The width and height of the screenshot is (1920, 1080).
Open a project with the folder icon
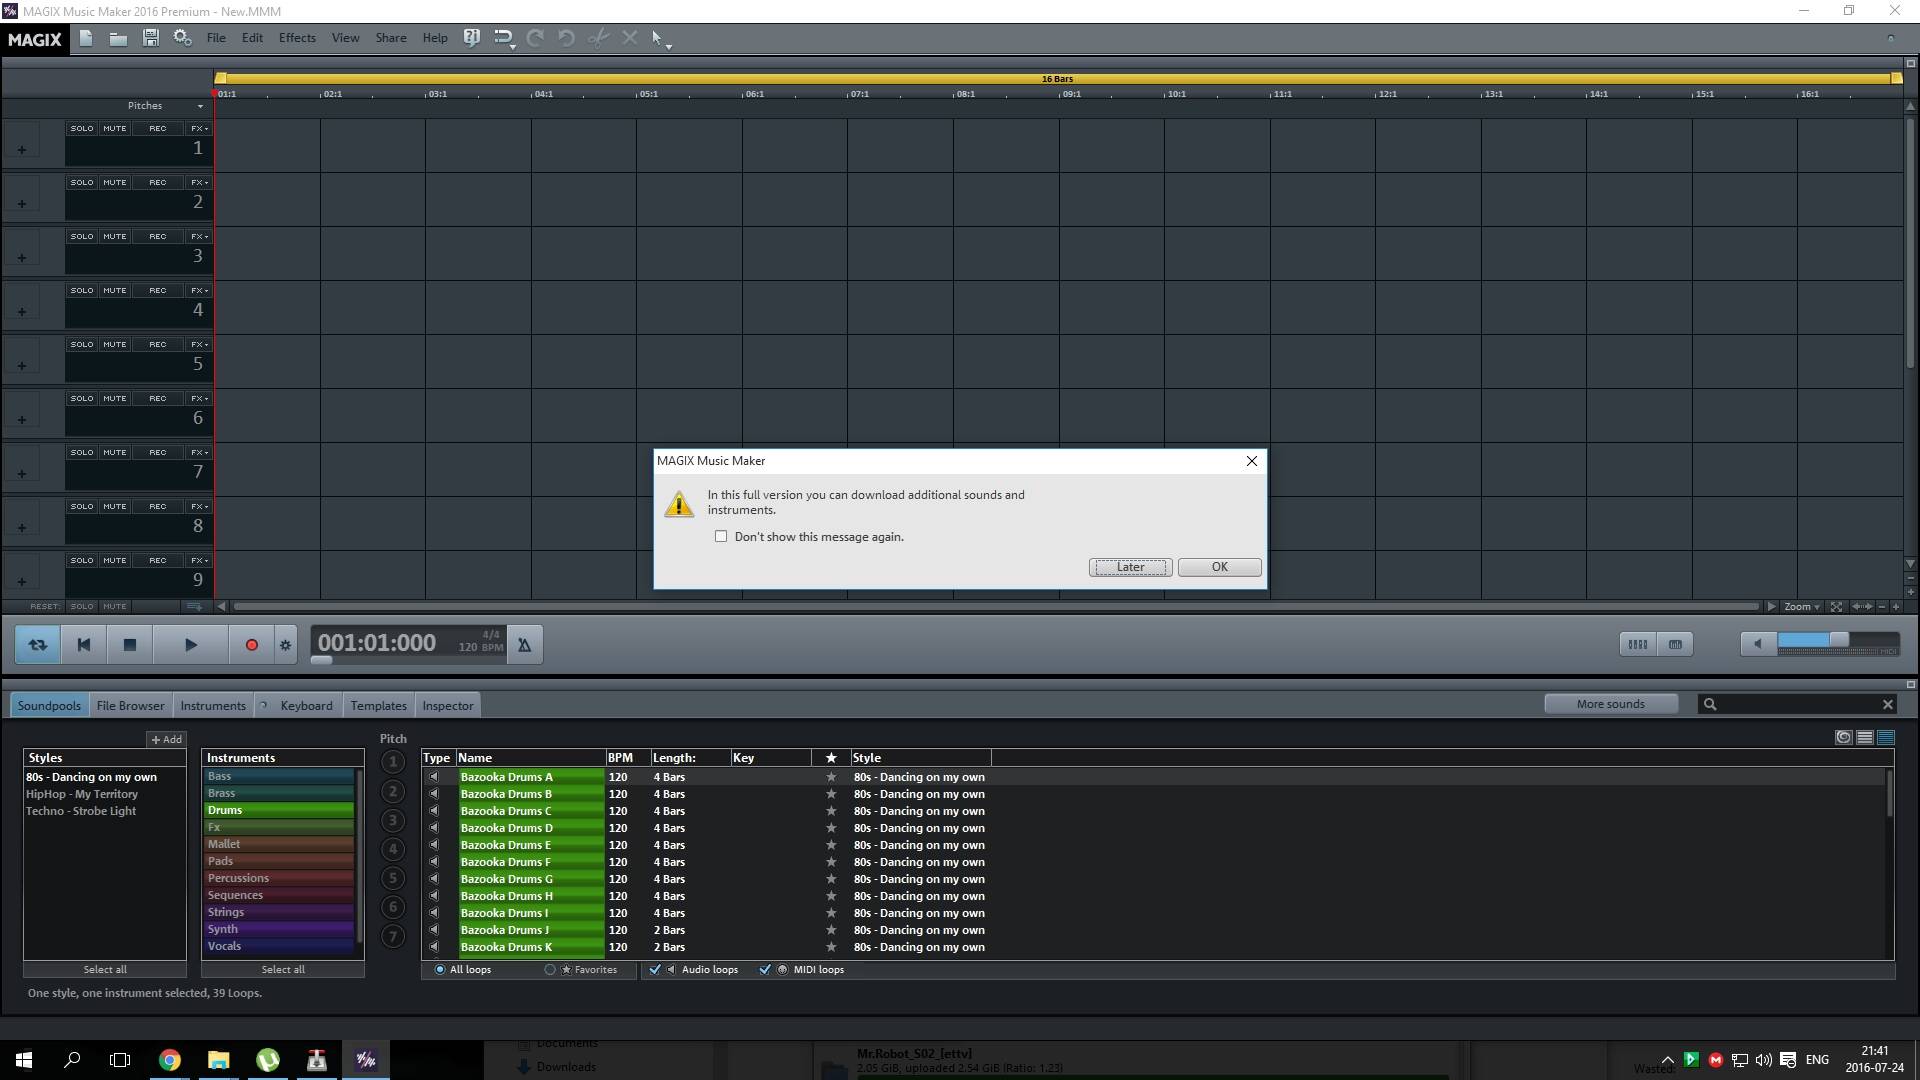pyautogui.click(x=118, y=38)
